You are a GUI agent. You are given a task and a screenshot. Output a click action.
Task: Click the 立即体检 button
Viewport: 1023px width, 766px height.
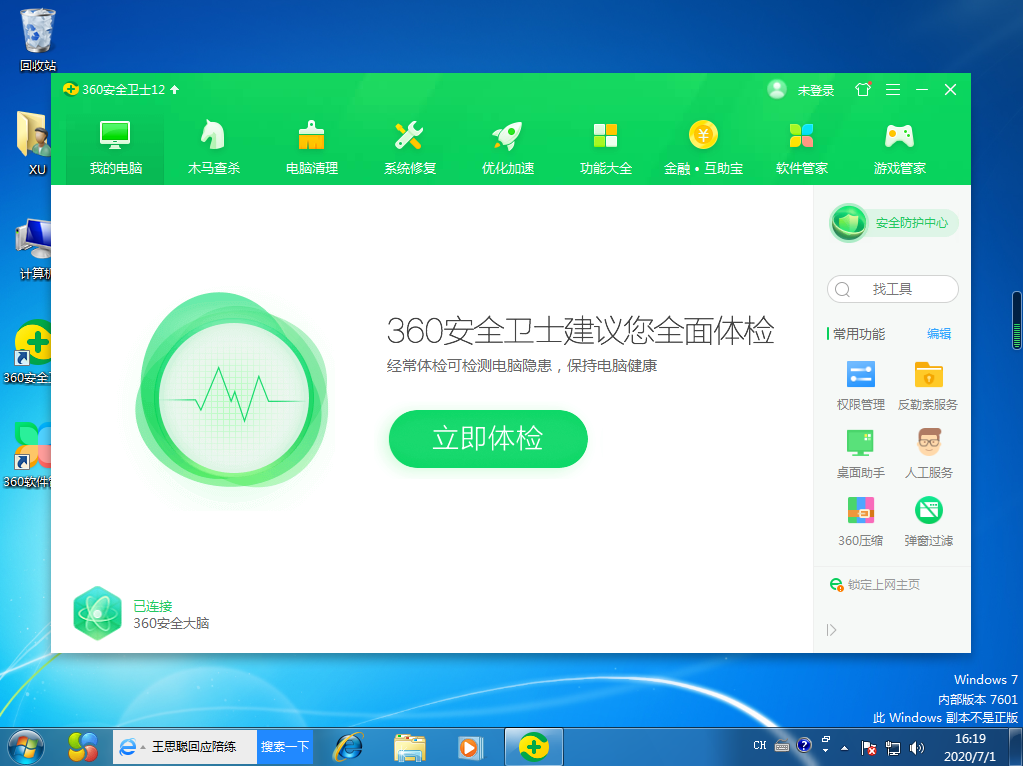point(487,438)
